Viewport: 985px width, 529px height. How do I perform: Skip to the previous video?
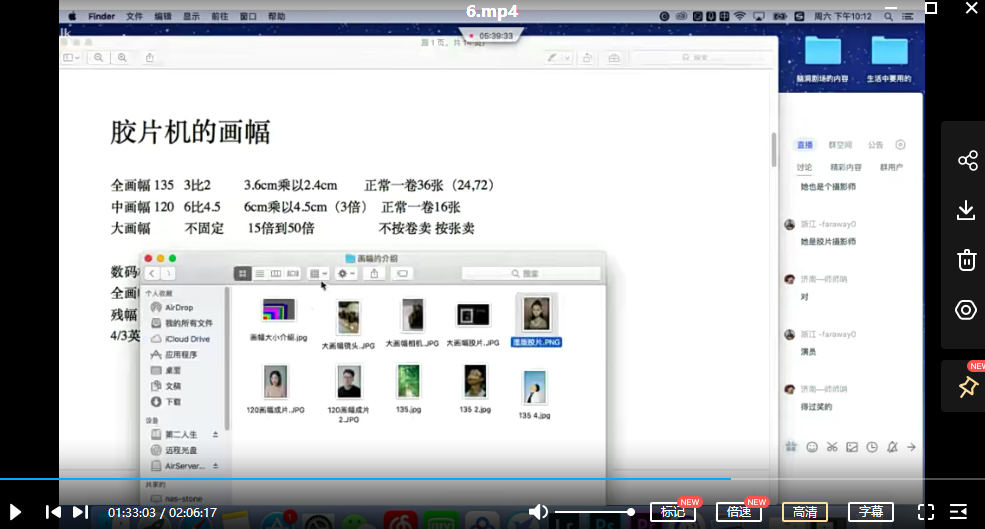pyautogui.click(x=53, y=512)
